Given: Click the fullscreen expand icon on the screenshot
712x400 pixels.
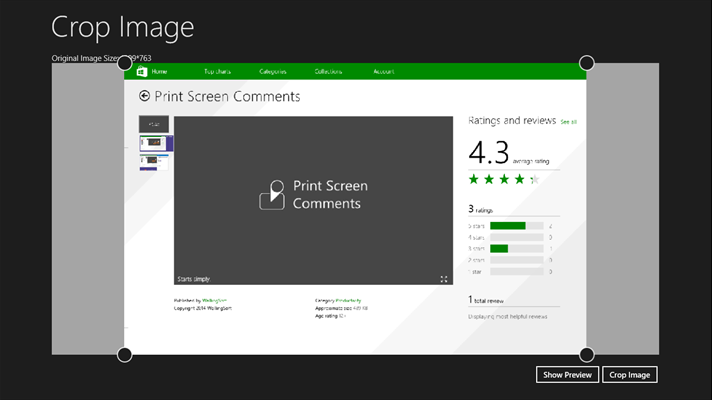Looking at the screenshot, I should coord(444,279).
